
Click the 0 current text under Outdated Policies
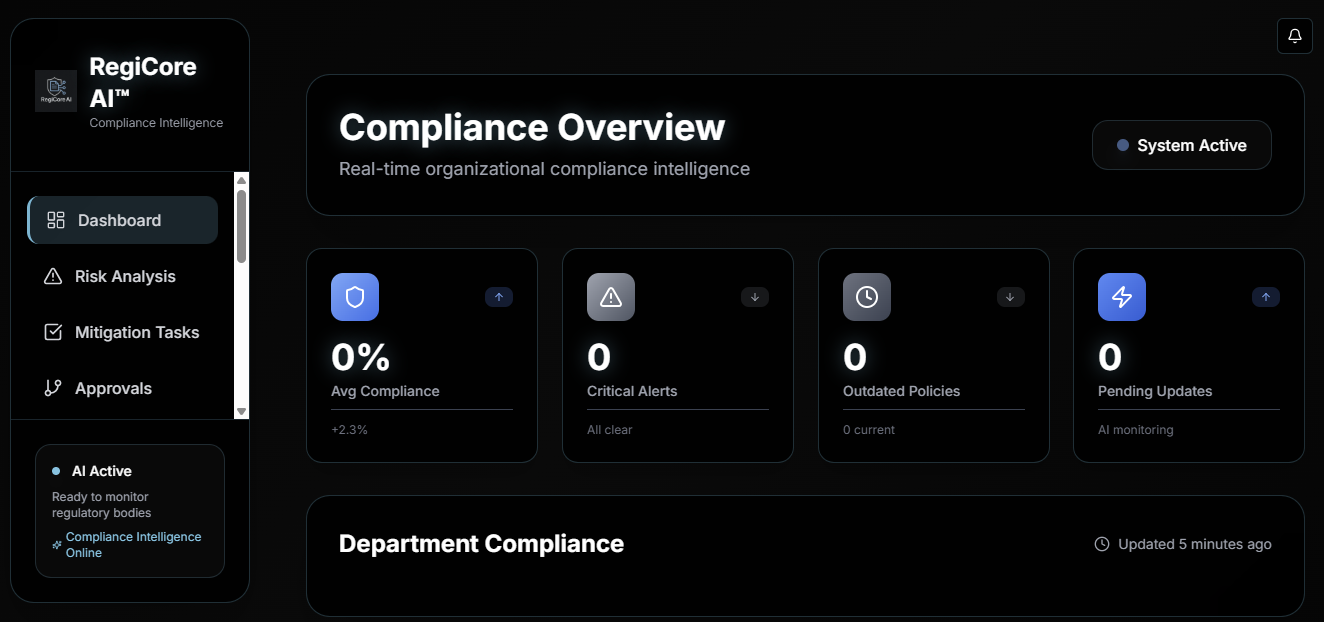click(869, 430)
